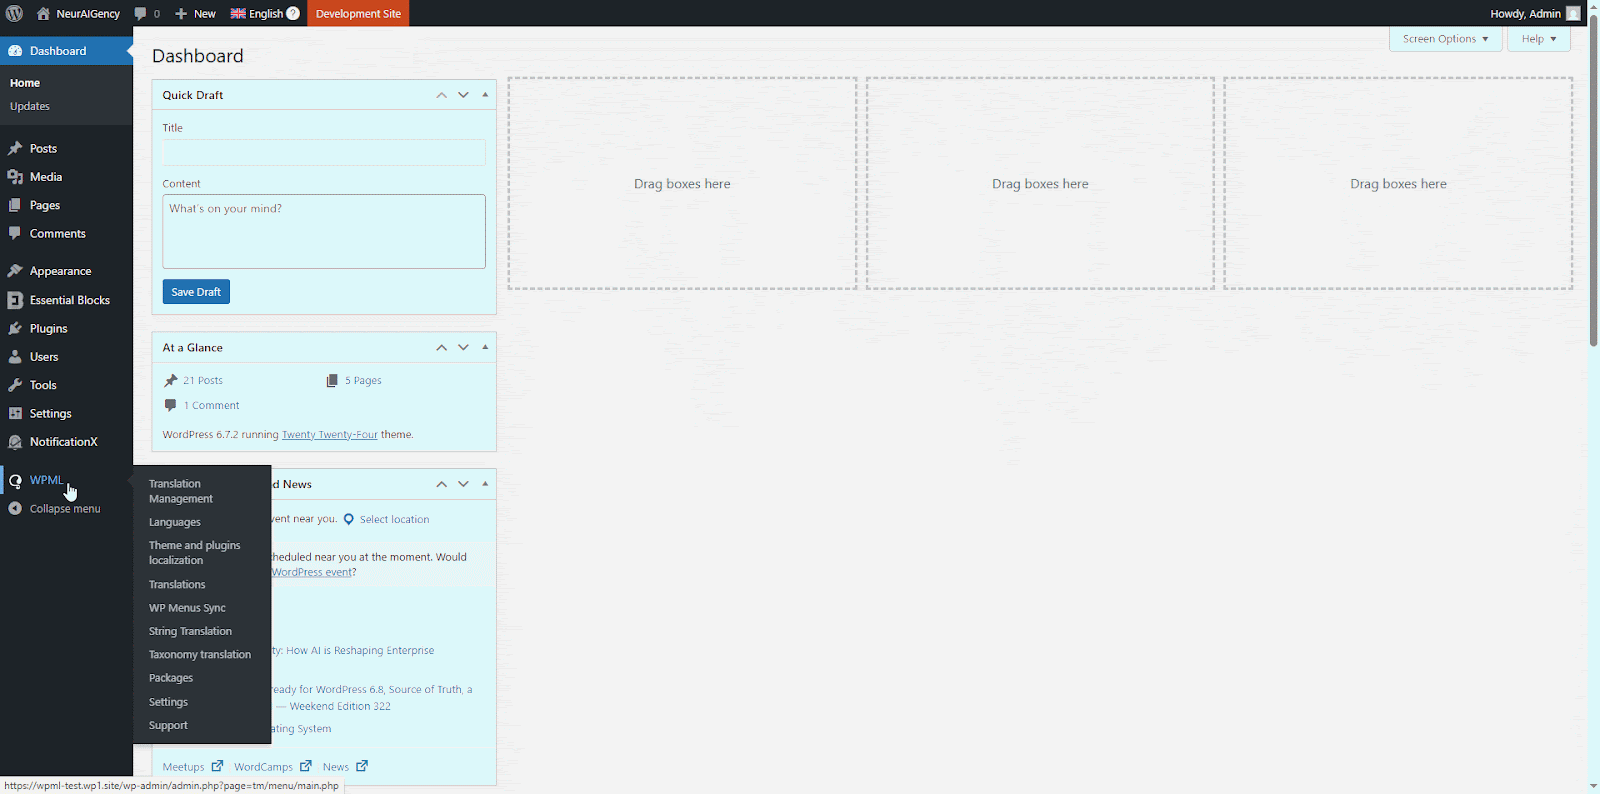Toggle the Events and News panel
This screenshot has height=794, width=1600.
485,484
